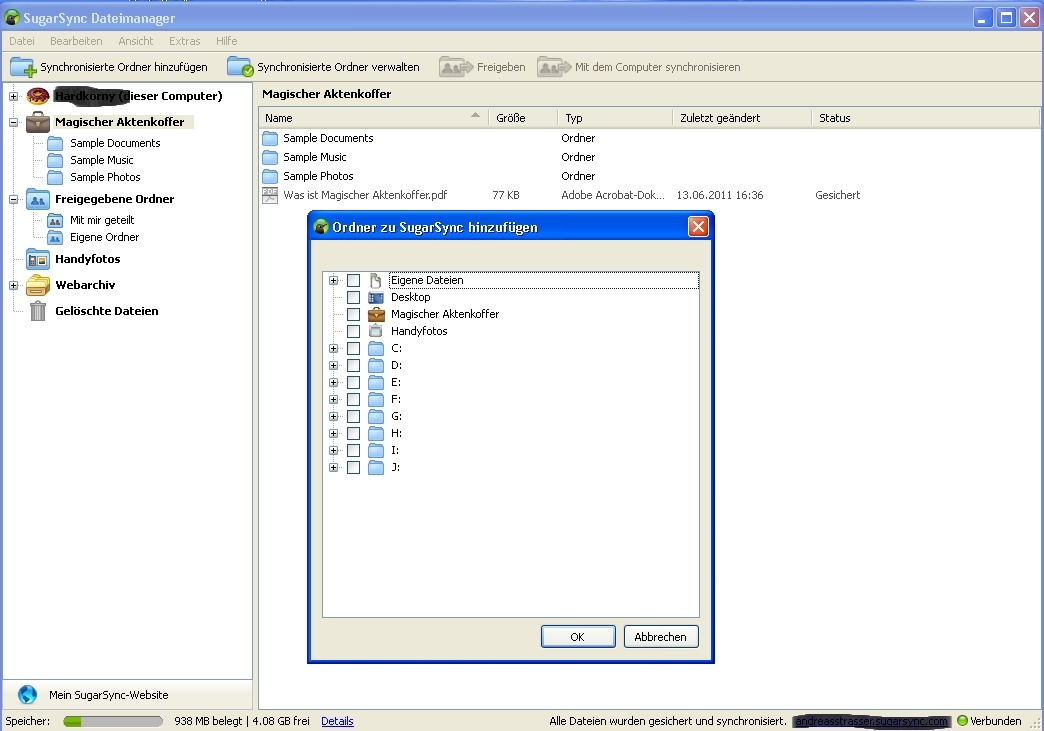
Task: Click the Handyfotos camera icon in dialog
Action: (x=376, y=331)
